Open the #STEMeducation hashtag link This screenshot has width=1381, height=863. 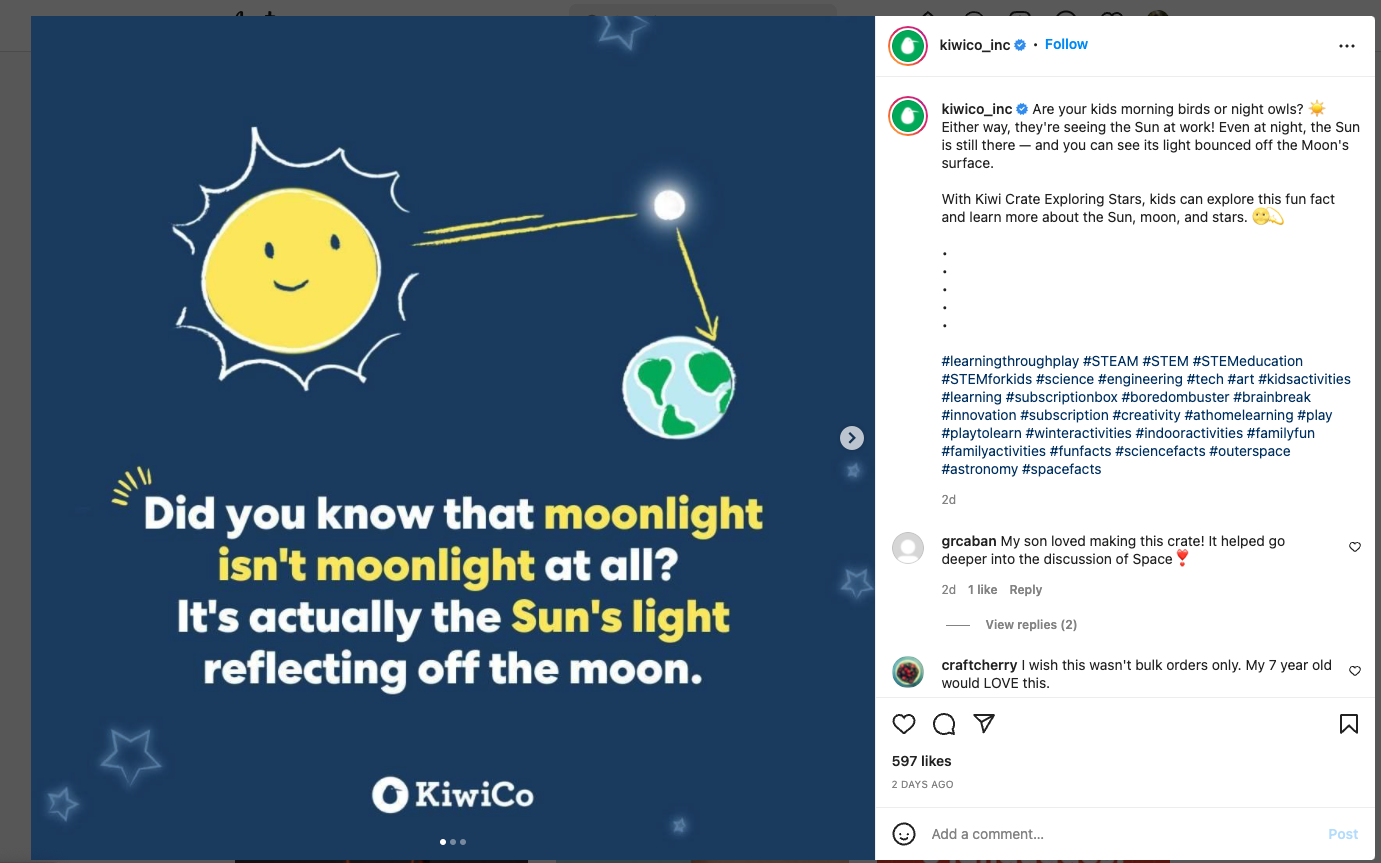click(x=1248, y=361)
